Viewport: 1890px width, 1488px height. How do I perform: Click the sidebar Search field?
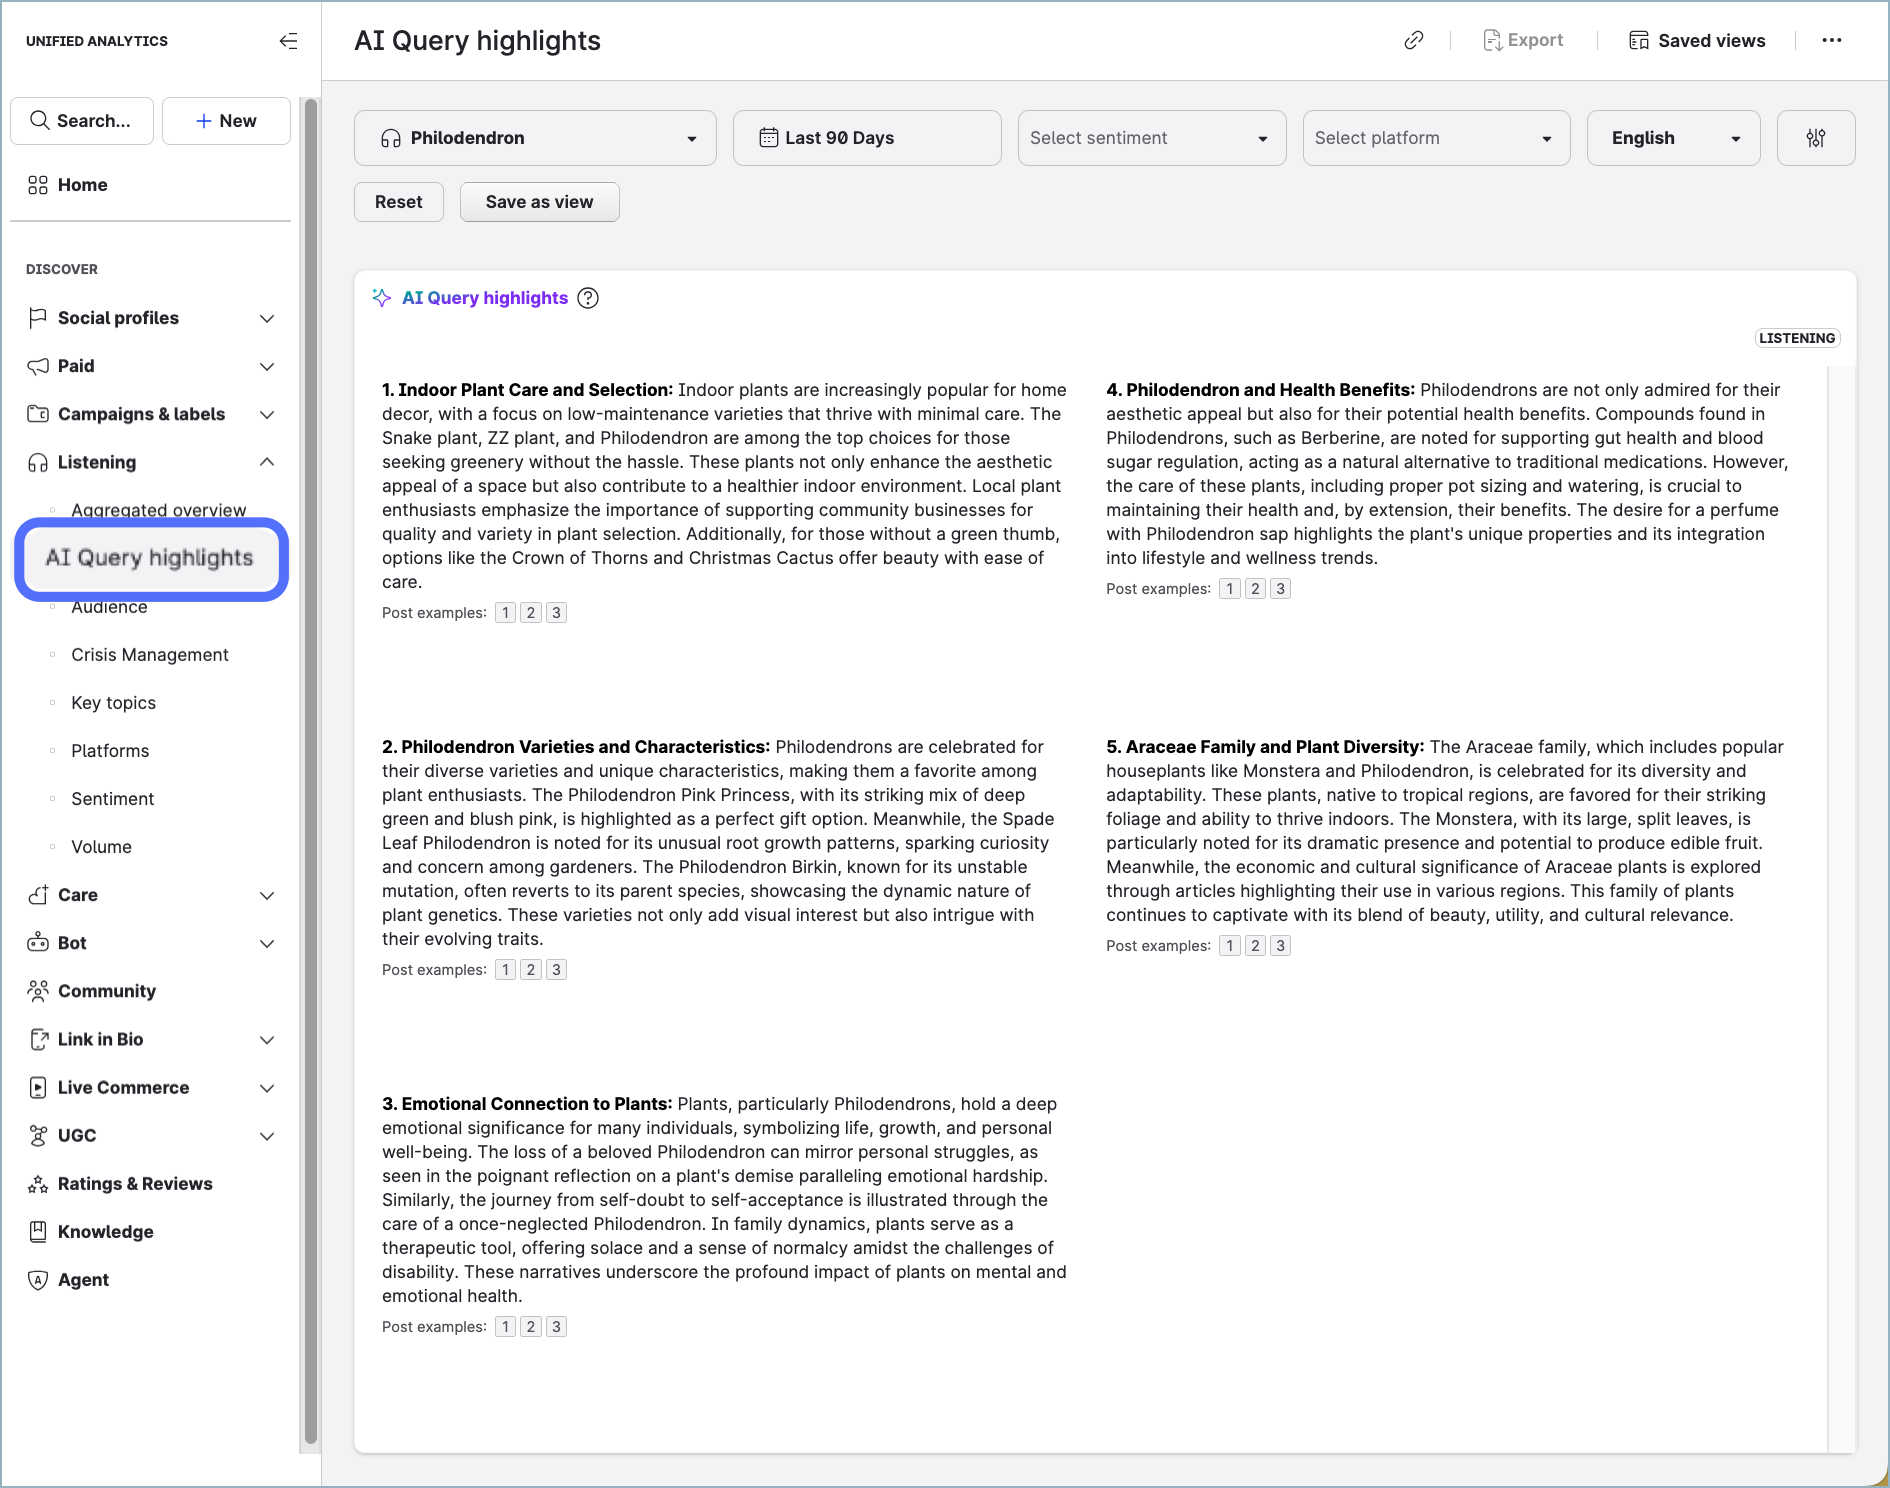(82, 121)
